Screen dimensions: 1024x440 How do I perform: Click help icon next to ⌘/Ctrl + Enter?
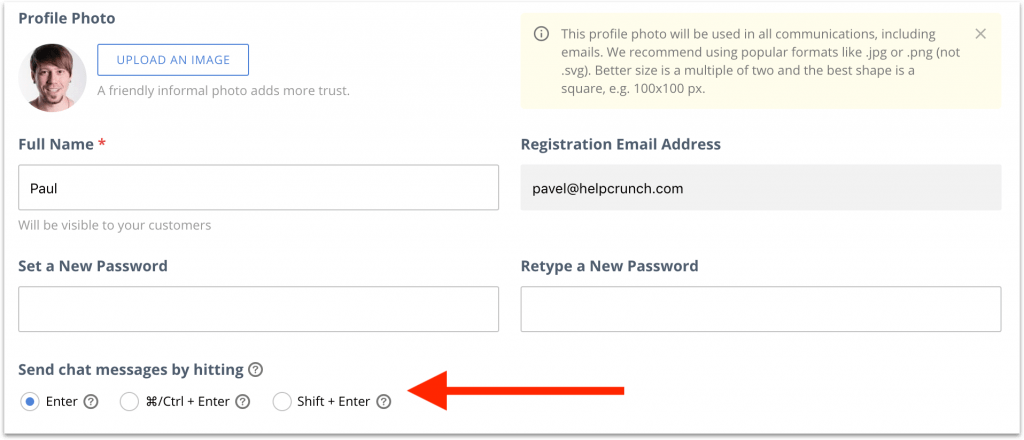[x=243, y=401]
